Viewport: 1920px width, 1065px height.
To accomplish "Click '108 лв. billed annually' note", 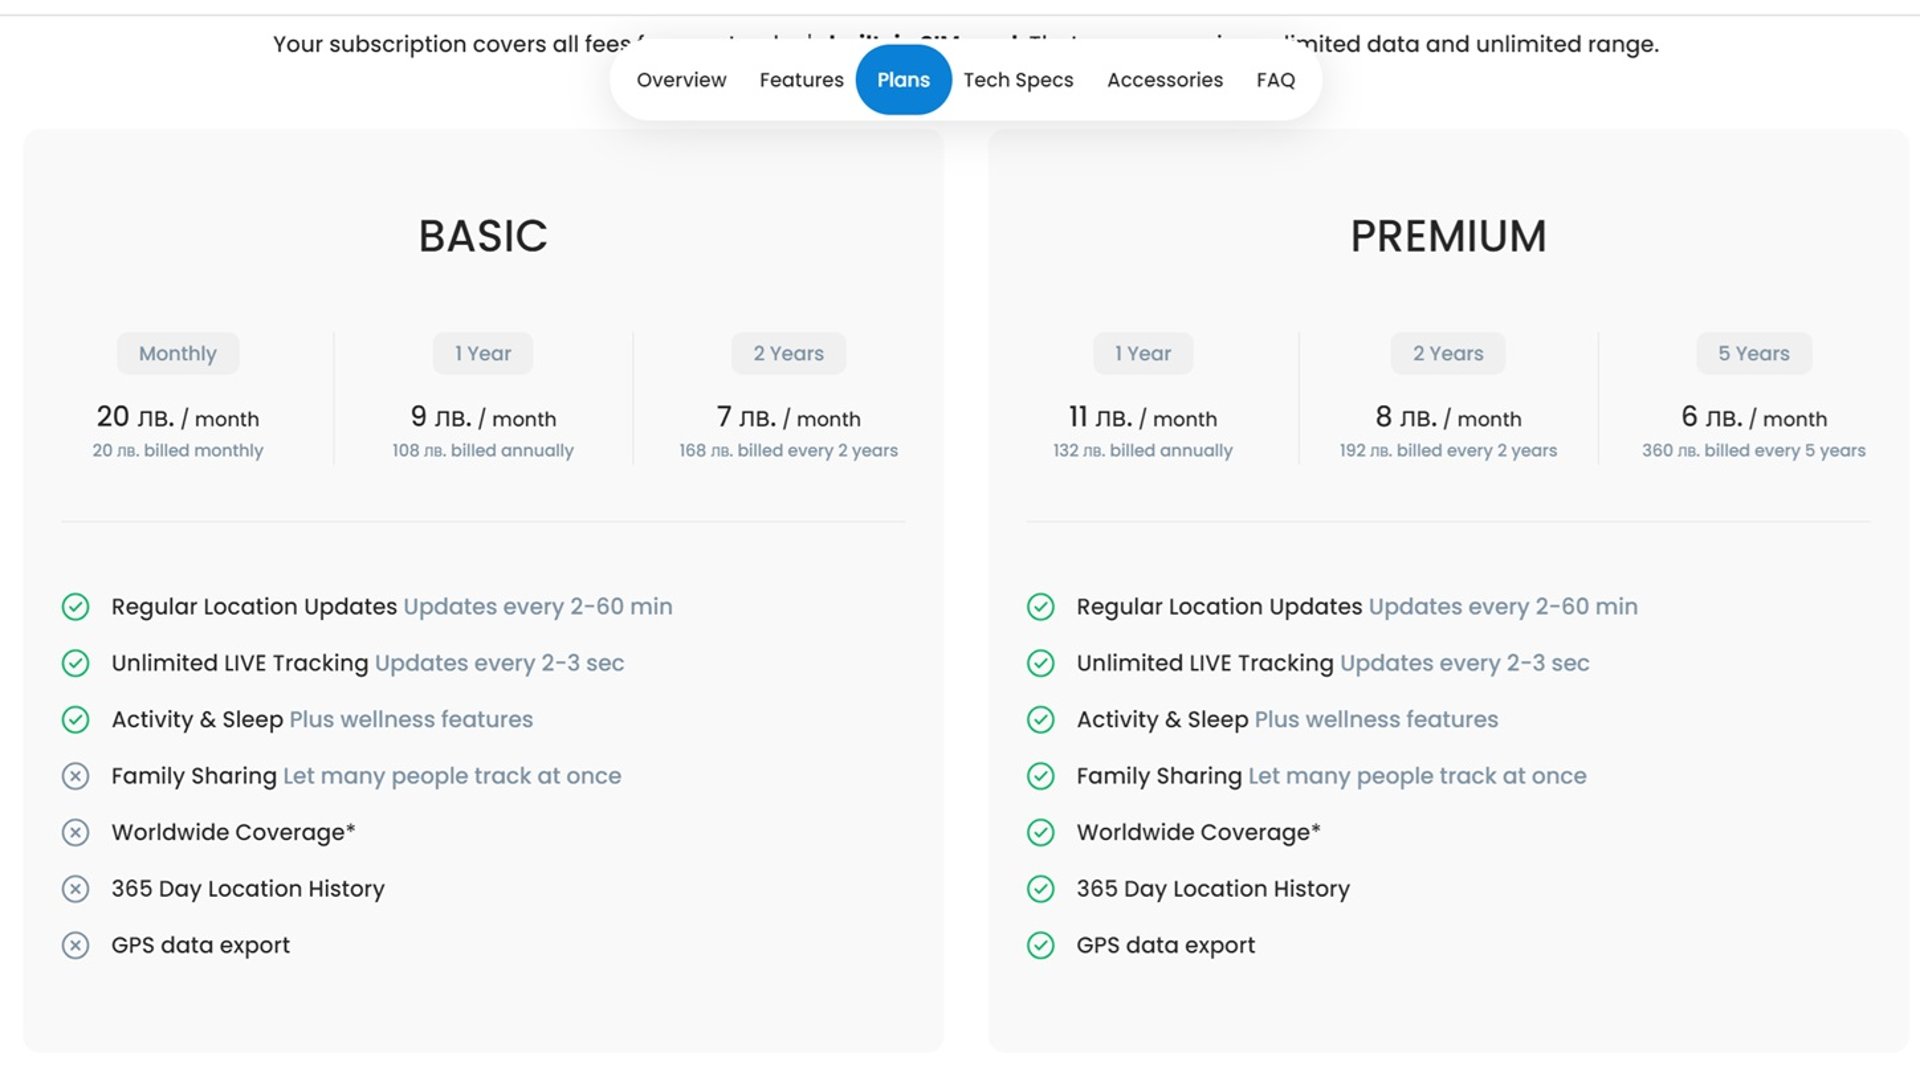I will pos(483,451).
